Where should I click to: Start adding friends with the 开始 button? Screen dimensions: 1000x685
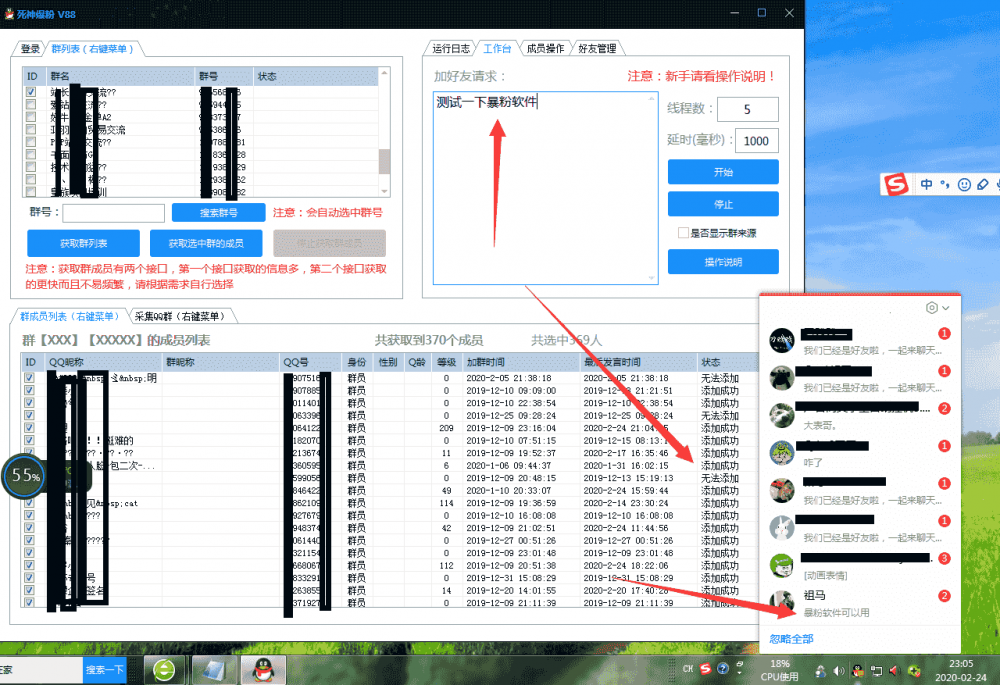coord(723,172)
